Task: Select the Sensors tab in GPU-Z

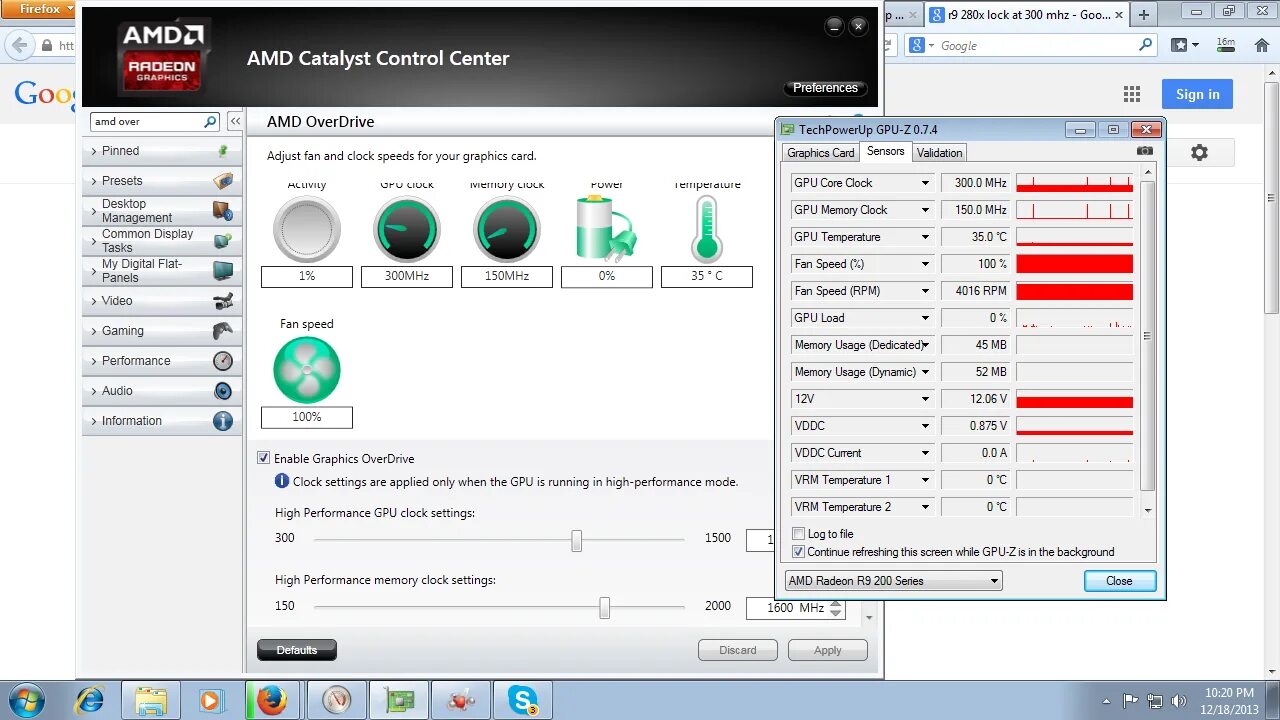Action: (885, 151)
